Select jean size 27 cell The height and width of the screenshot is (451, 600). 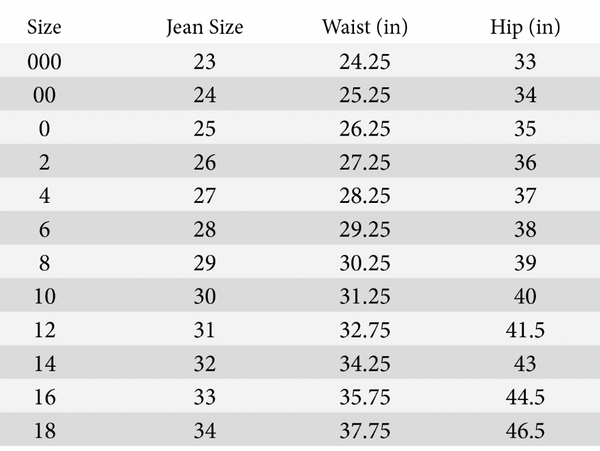click(204, 196)
